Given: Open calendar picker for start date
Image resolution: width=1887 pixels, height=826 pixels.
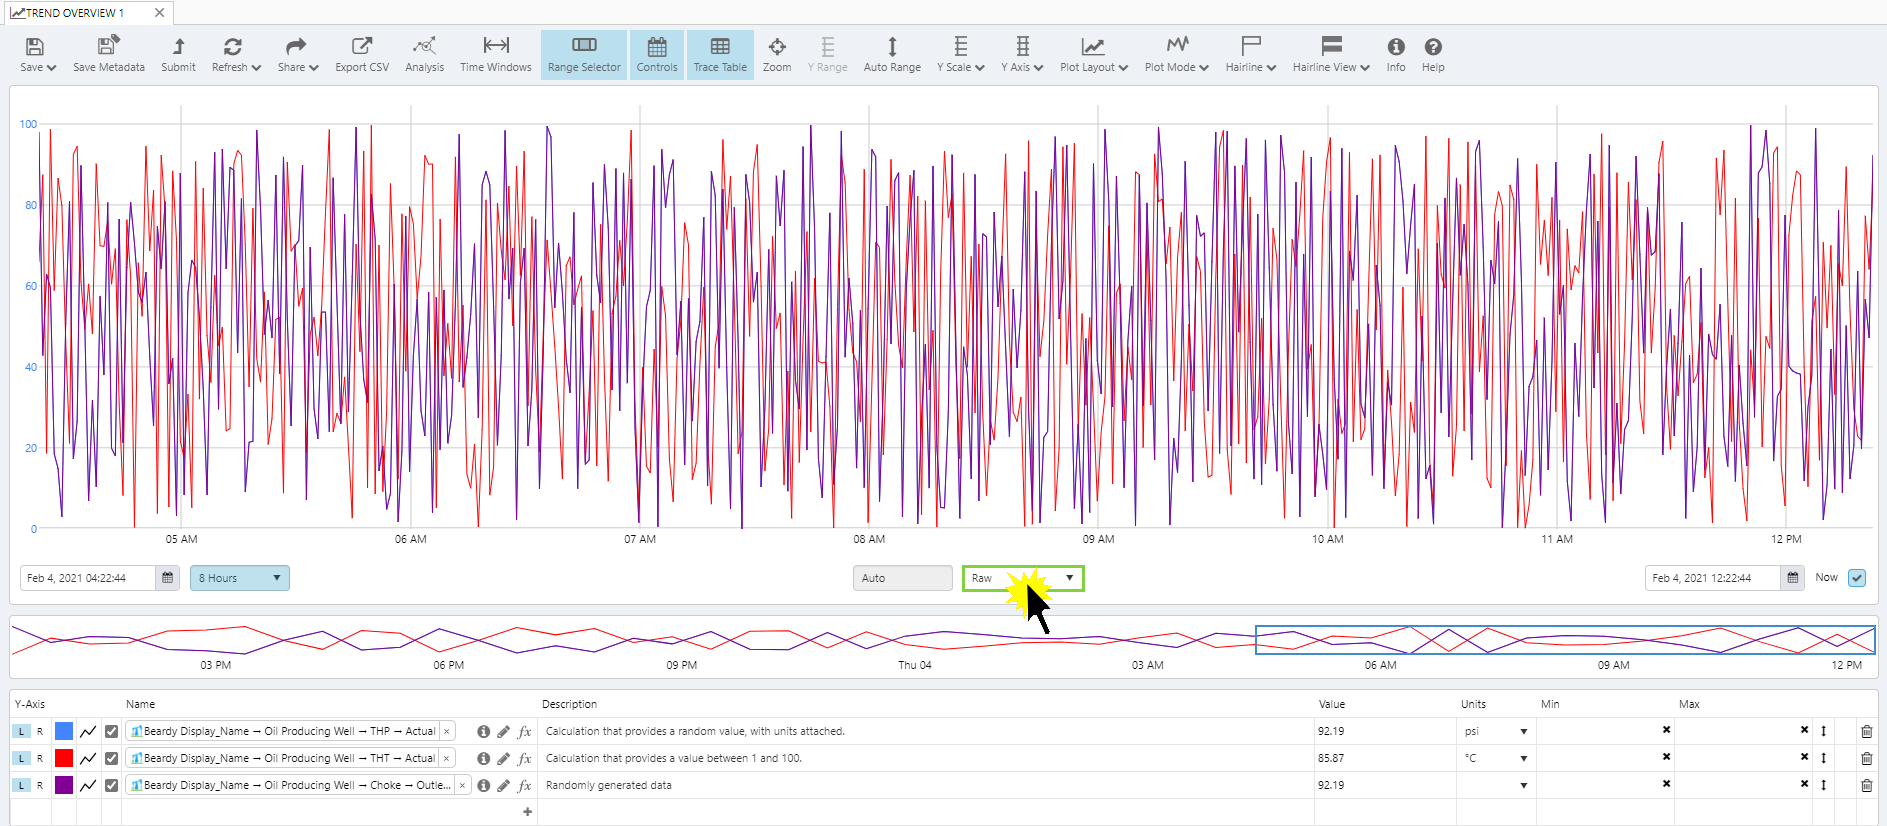Looking at the screenshot, I should tap(167, 578).
